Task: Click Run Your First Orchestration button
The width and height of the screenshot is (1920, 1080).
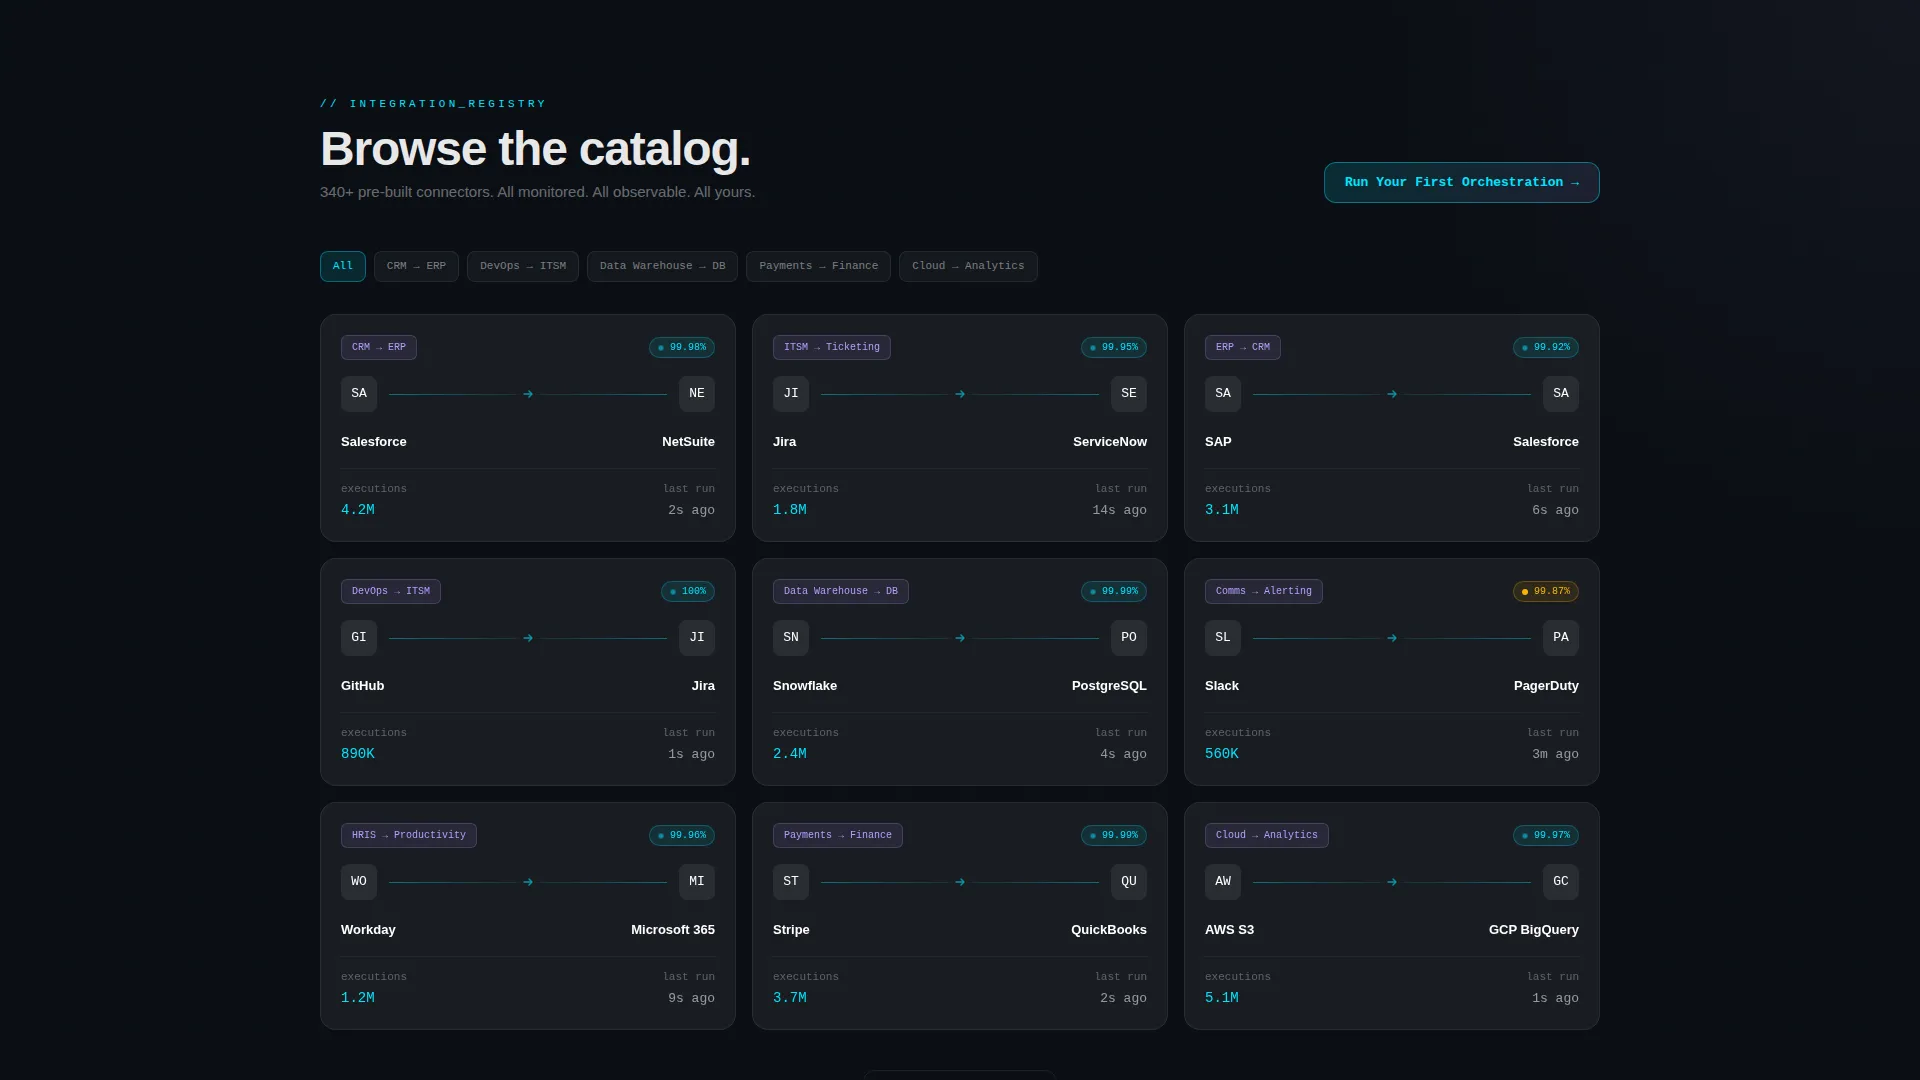Action: pos(1461,183)
